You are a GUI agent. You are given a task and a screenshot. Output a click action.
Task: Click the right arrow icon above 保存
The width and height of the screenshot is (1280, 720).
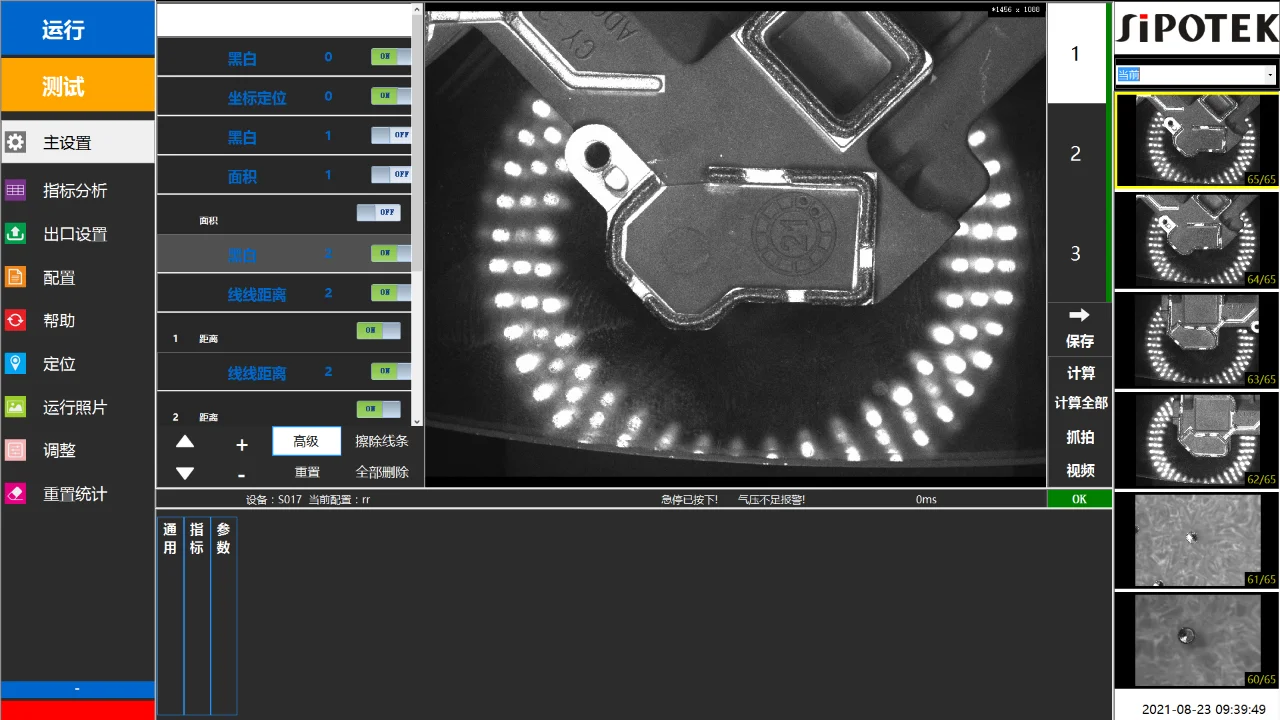1079,315
